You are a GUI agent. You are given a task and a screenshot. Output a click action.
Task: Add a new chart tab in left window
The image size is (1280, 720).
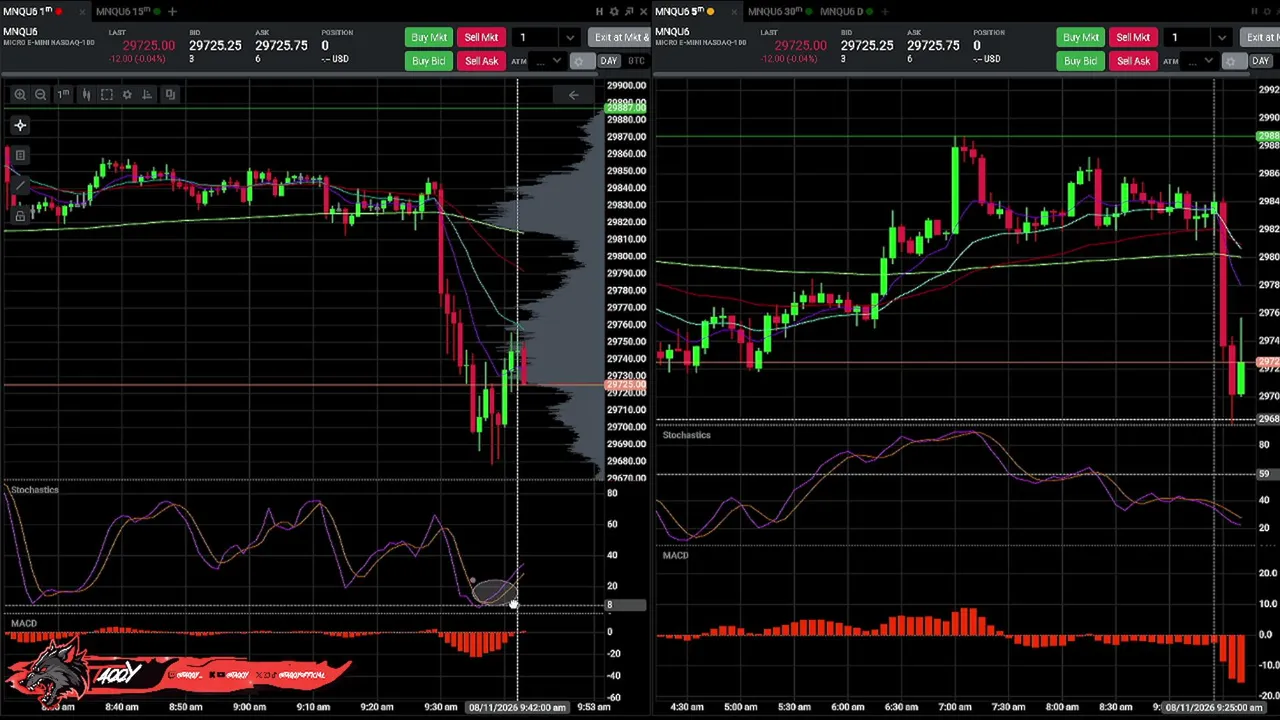172,11
